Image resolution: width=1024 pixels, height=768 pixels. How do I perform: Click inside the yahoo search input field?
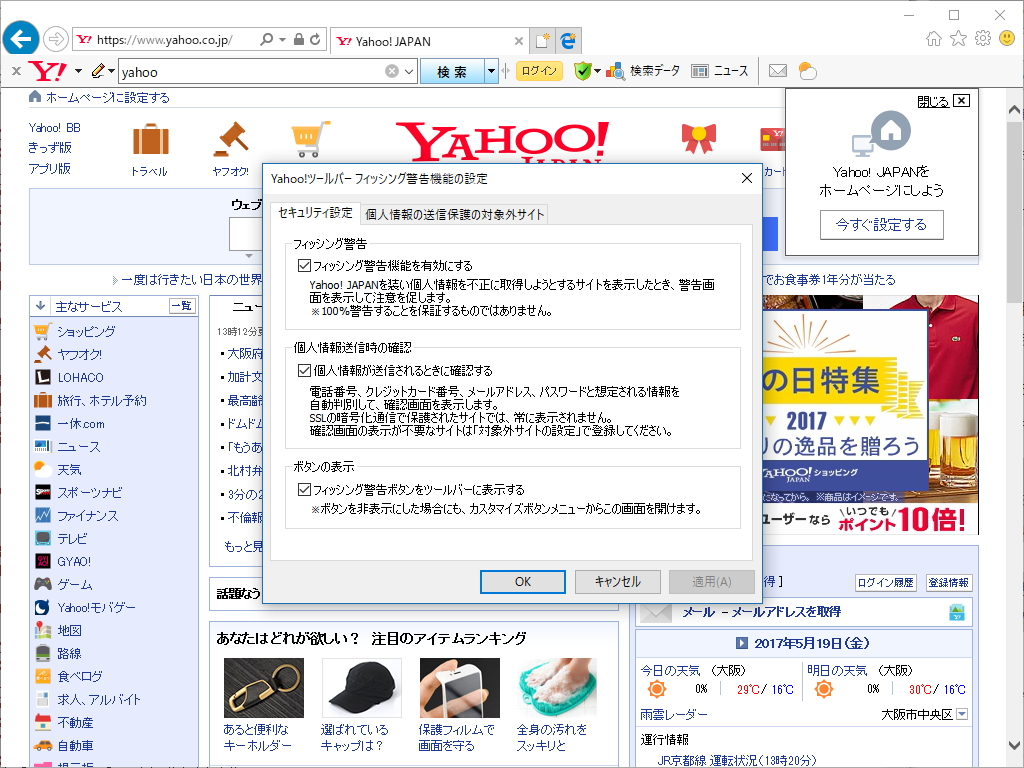point(250,71)
